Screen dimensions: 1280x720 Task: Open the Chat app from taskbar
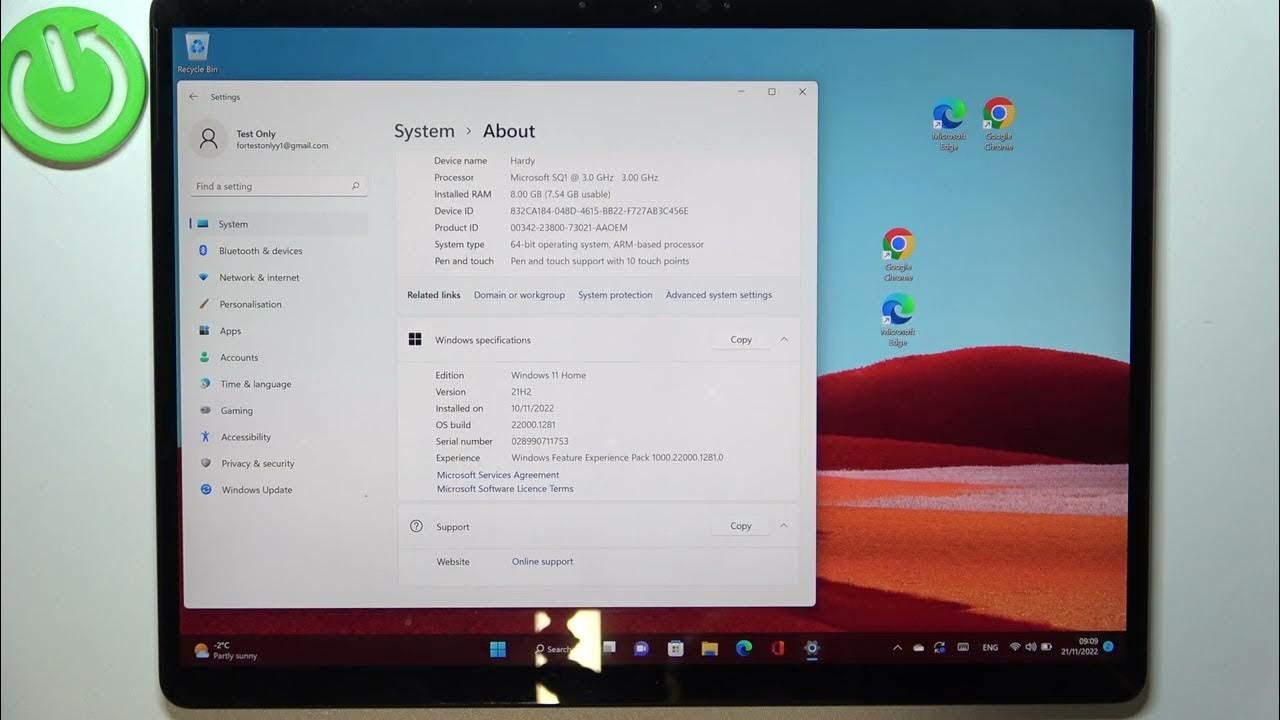coord(641,649)
